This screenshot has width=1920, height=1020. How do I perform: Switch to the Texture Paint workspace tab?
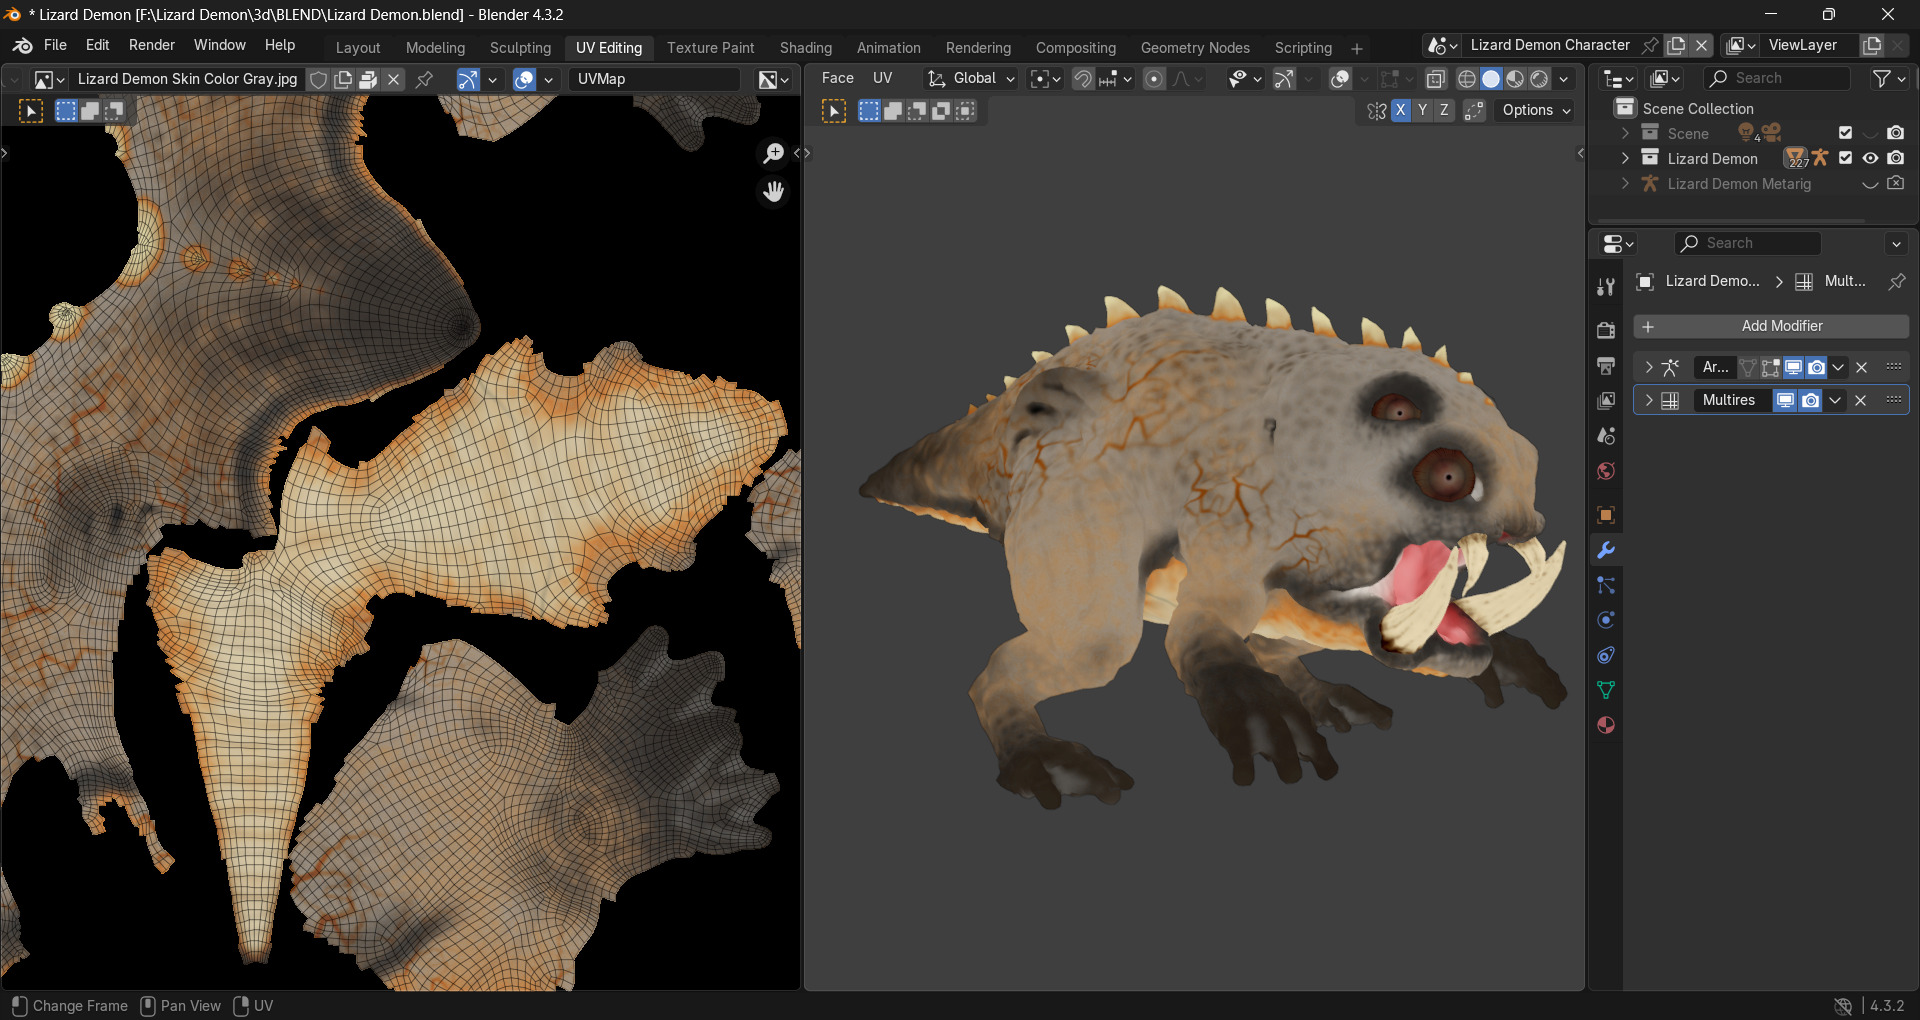click(x=710, y=48)
